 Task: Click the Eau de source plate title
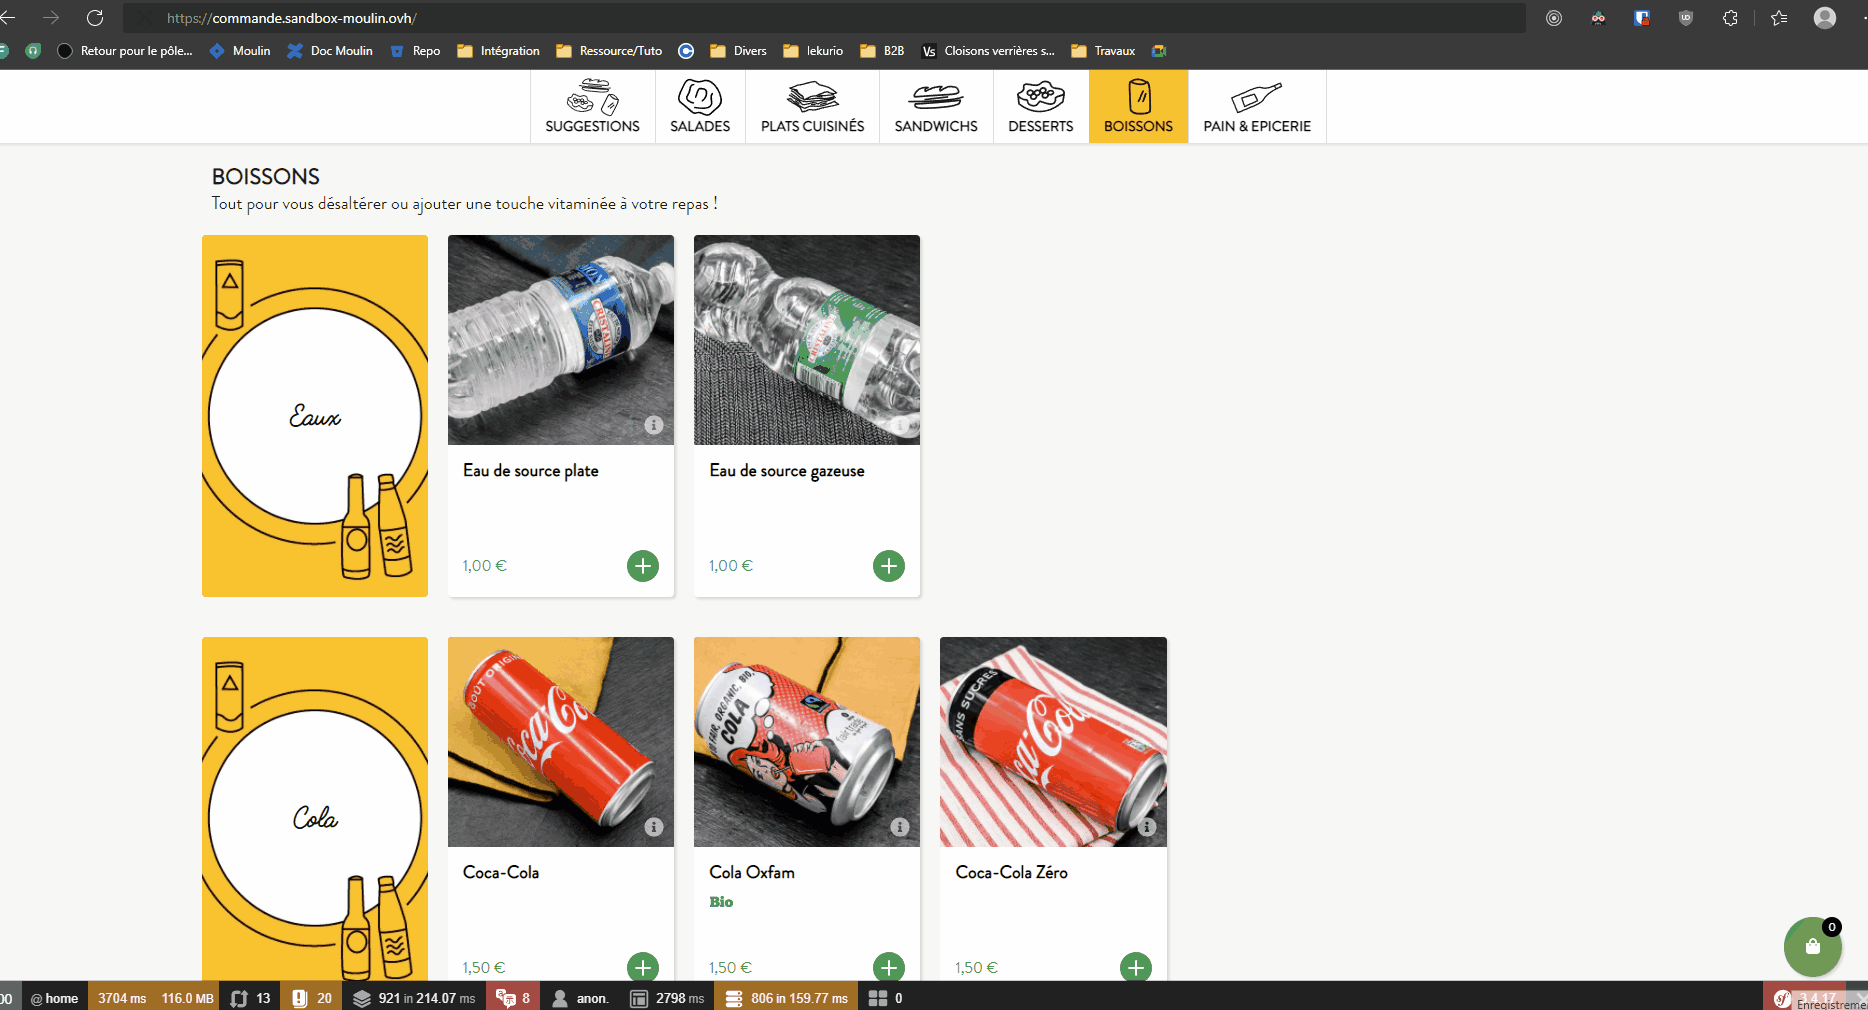click(531, 471)
